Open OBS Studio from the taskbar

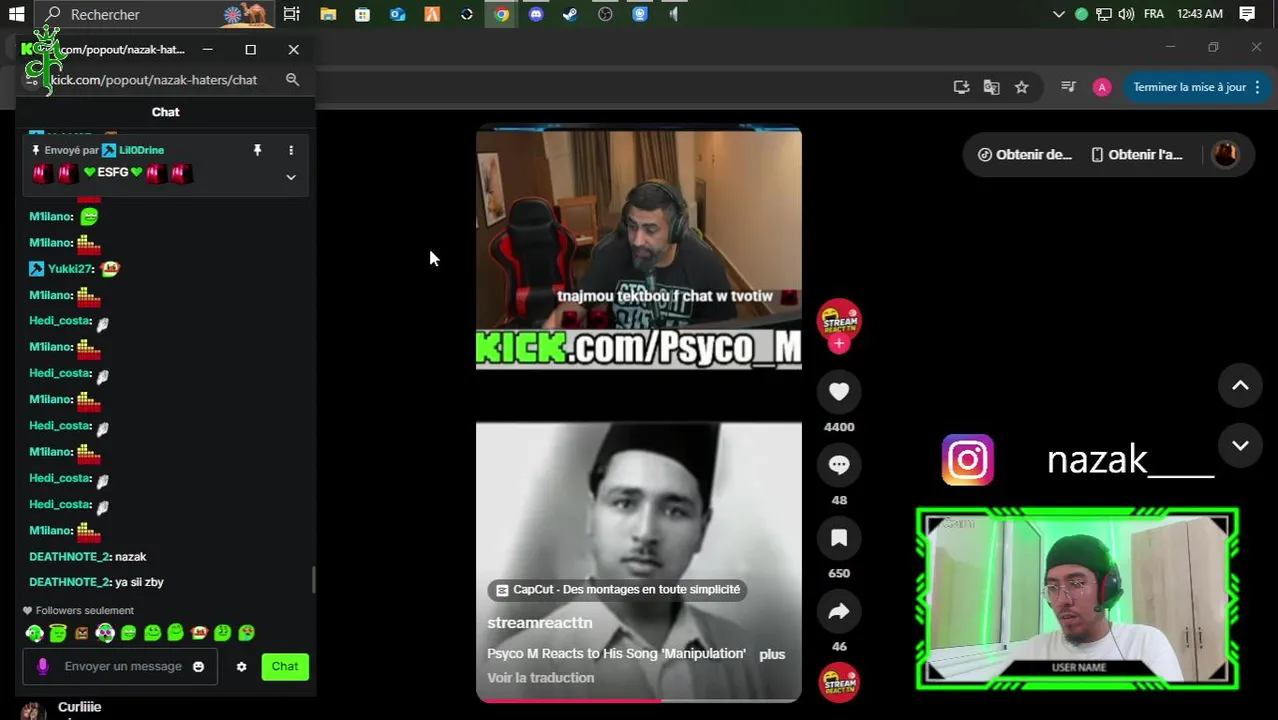point(605,14)
